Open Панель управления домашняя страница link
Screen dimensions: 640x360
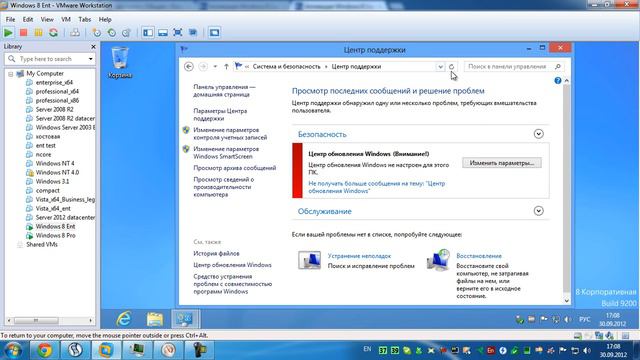224,91
